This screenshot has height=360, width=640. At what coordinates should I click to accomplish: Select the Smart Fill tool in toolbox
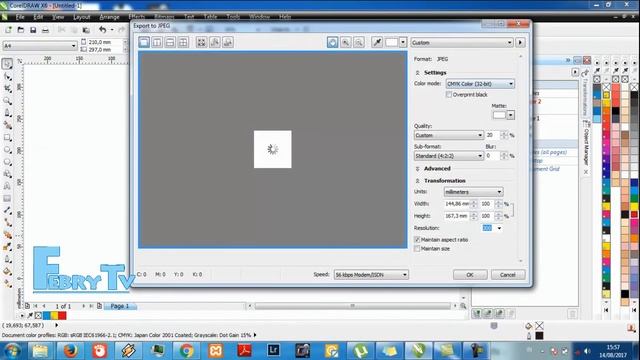point(7,125)
